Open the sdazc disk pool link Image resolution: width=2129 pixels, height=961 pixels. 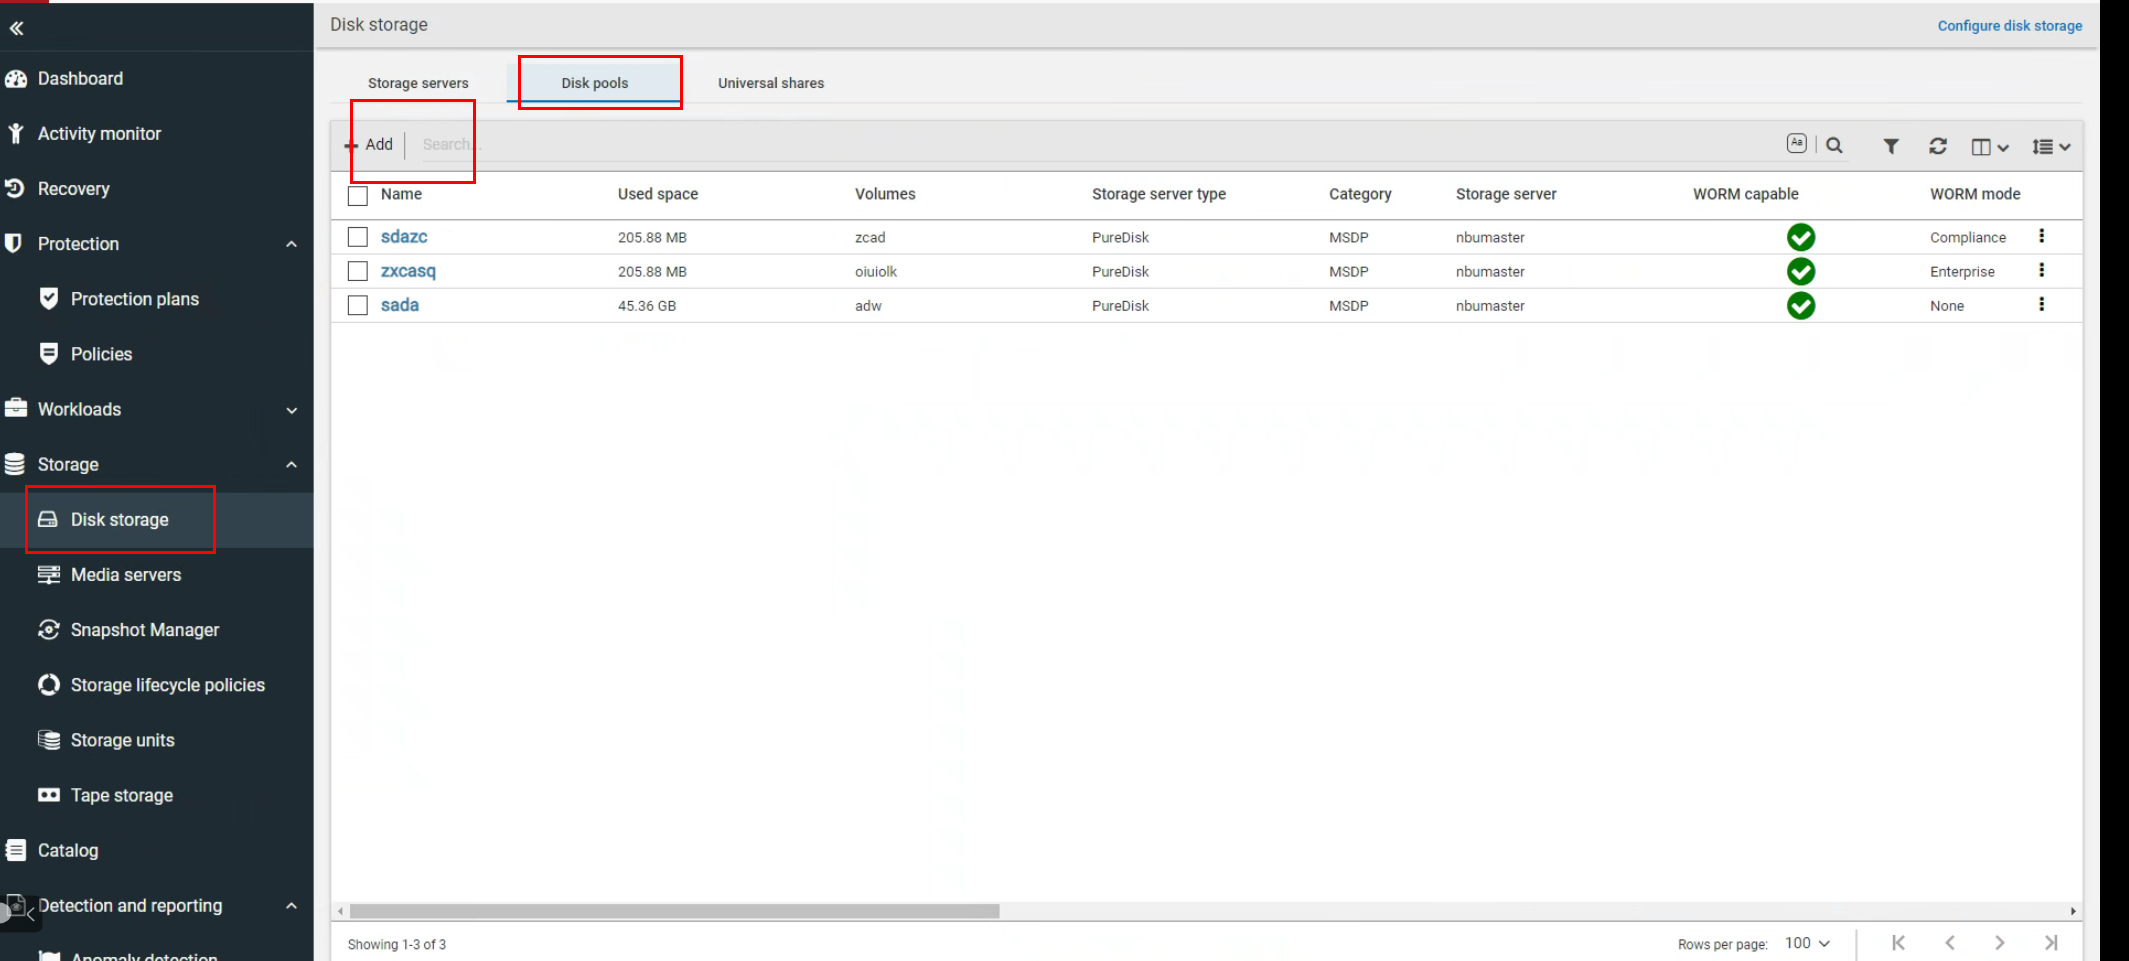coord(404,237)
